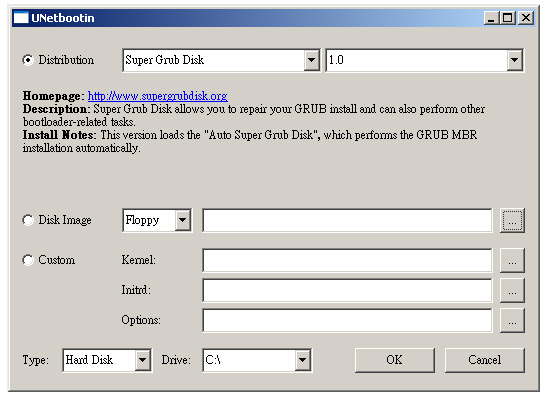Viewport: 545px width, 398px height.
Task: Open the C:\ drive dropdown
Action: tap(257, 360)
